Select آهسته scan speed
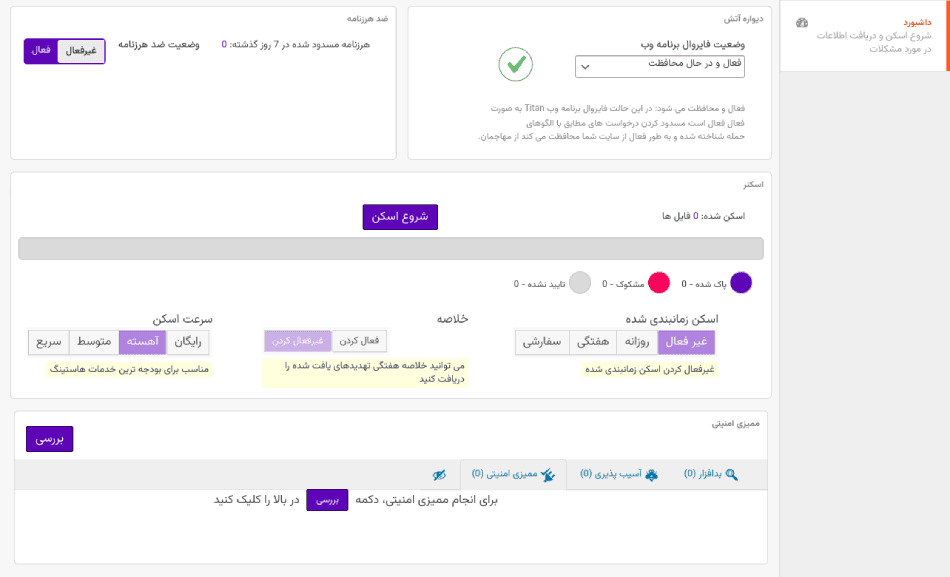Screen dimensions: 950x577 (142, 342)
